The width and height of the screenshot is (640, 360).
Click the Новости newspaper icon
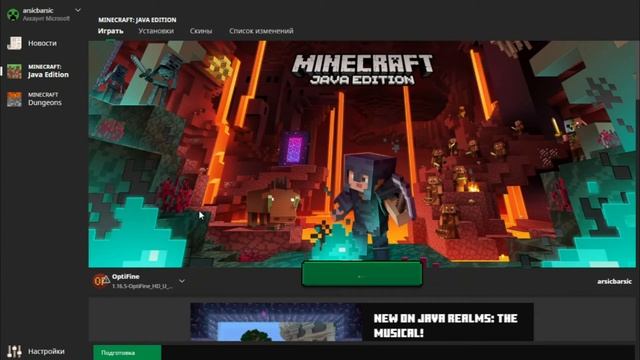tap(14, 43)
